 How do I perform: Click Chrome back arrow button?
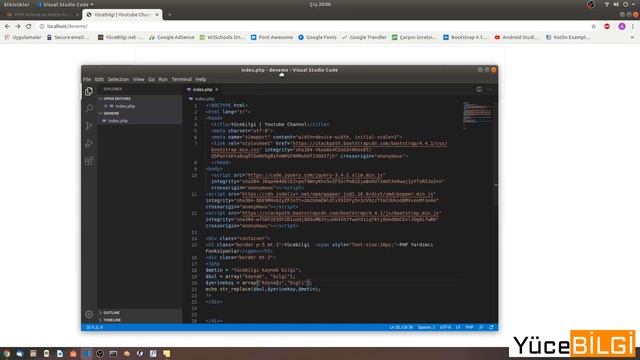pos(7,26)
